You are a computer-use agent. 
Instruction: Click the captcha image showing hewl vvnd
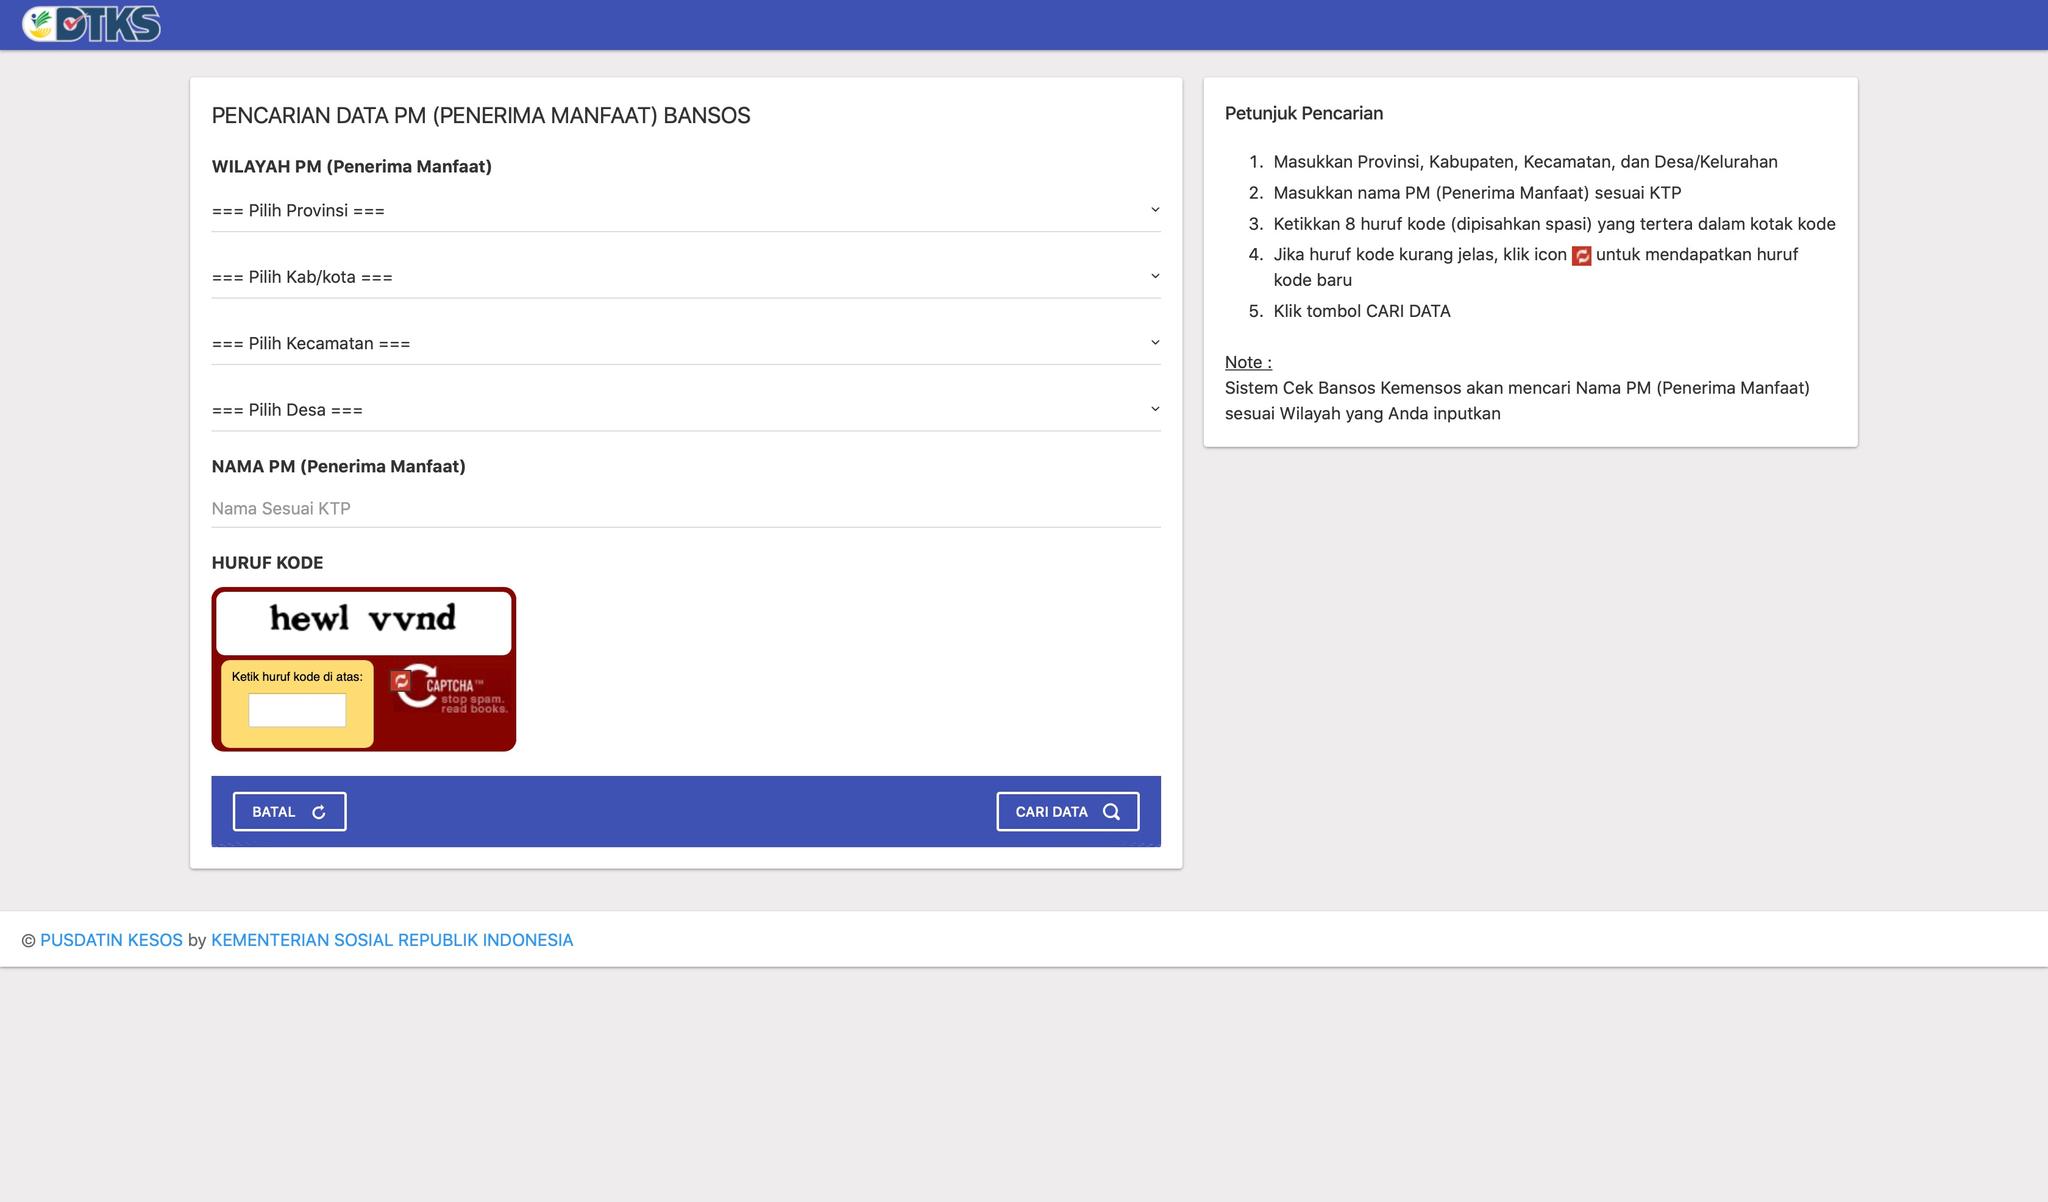(363, 620)
